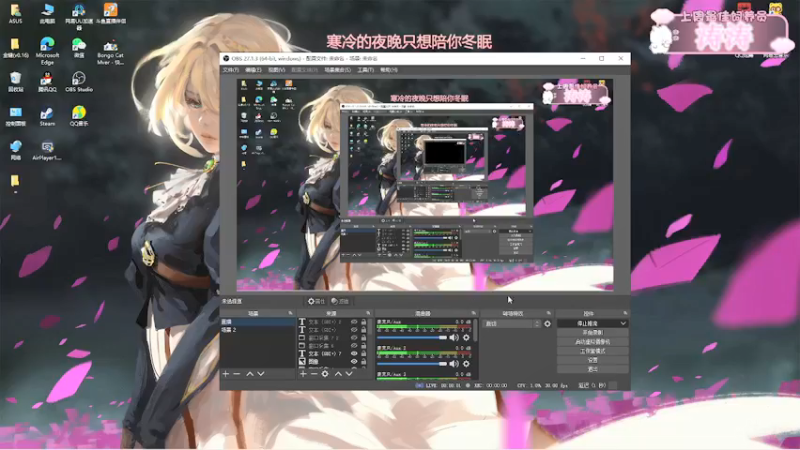Select the Microsoft Edge desktop icon
The width and height of the screenshot is (800, 450).
[47, 51]
